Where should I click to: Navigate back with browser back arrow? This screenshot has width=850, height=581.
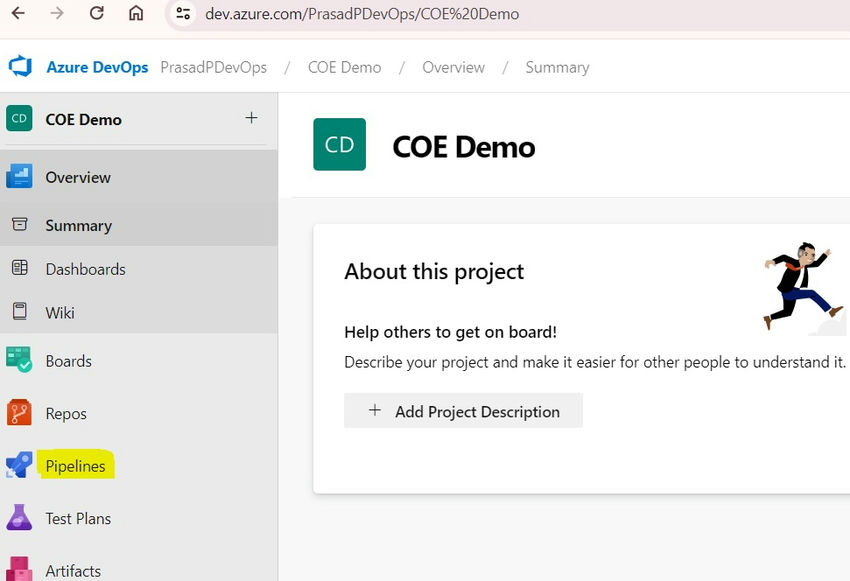[x=18, y=14]
